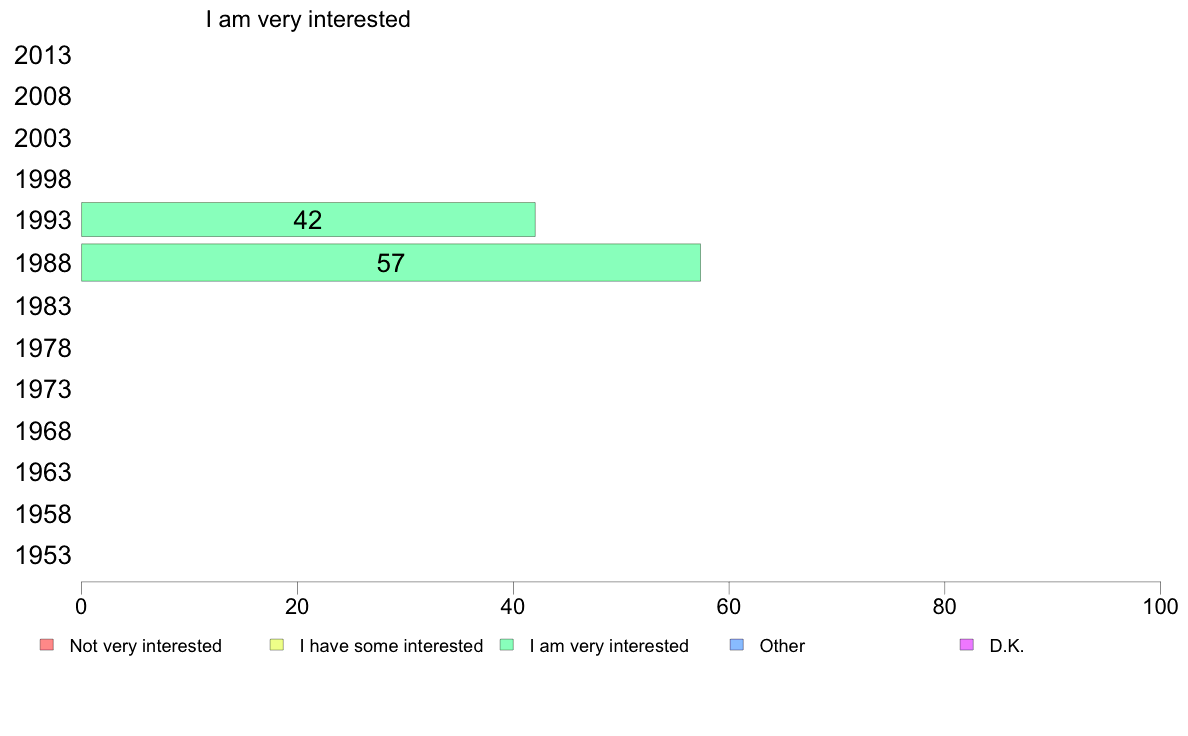
Task: Click the yellow I have some interested swatch
Action: click(277, 645)
